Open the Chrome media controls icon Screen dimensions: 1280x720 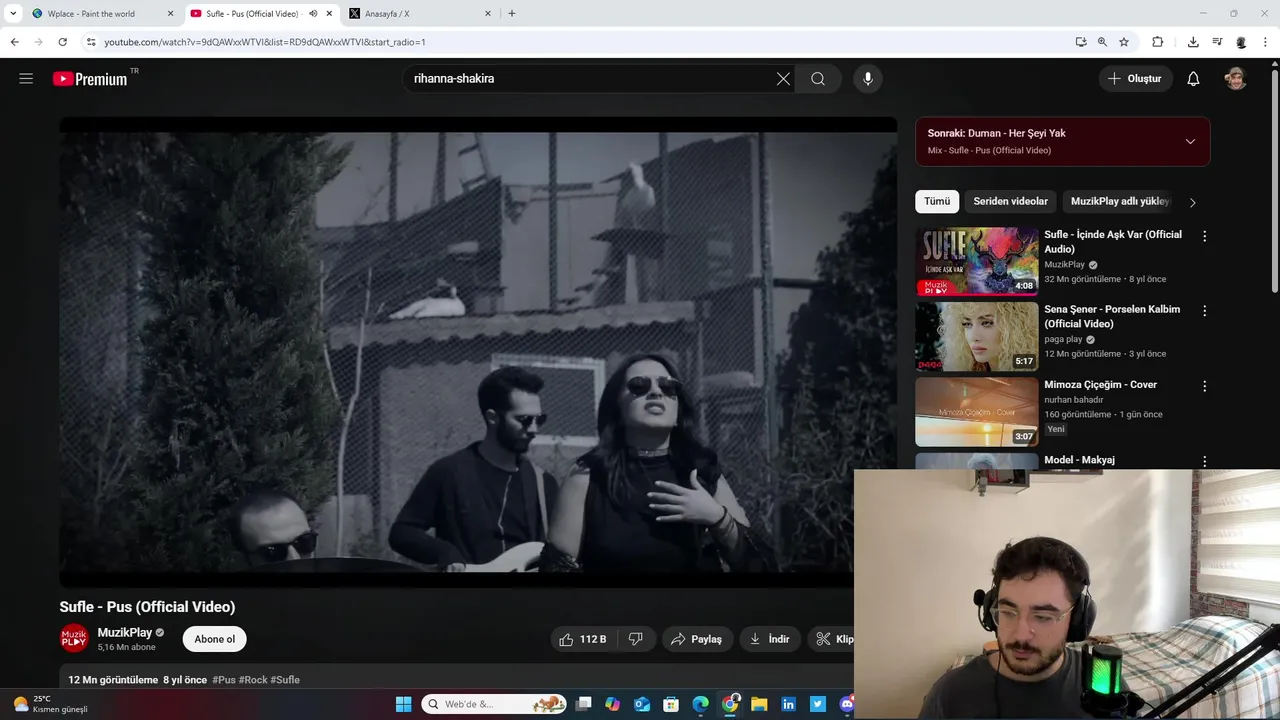(1217, 42)
